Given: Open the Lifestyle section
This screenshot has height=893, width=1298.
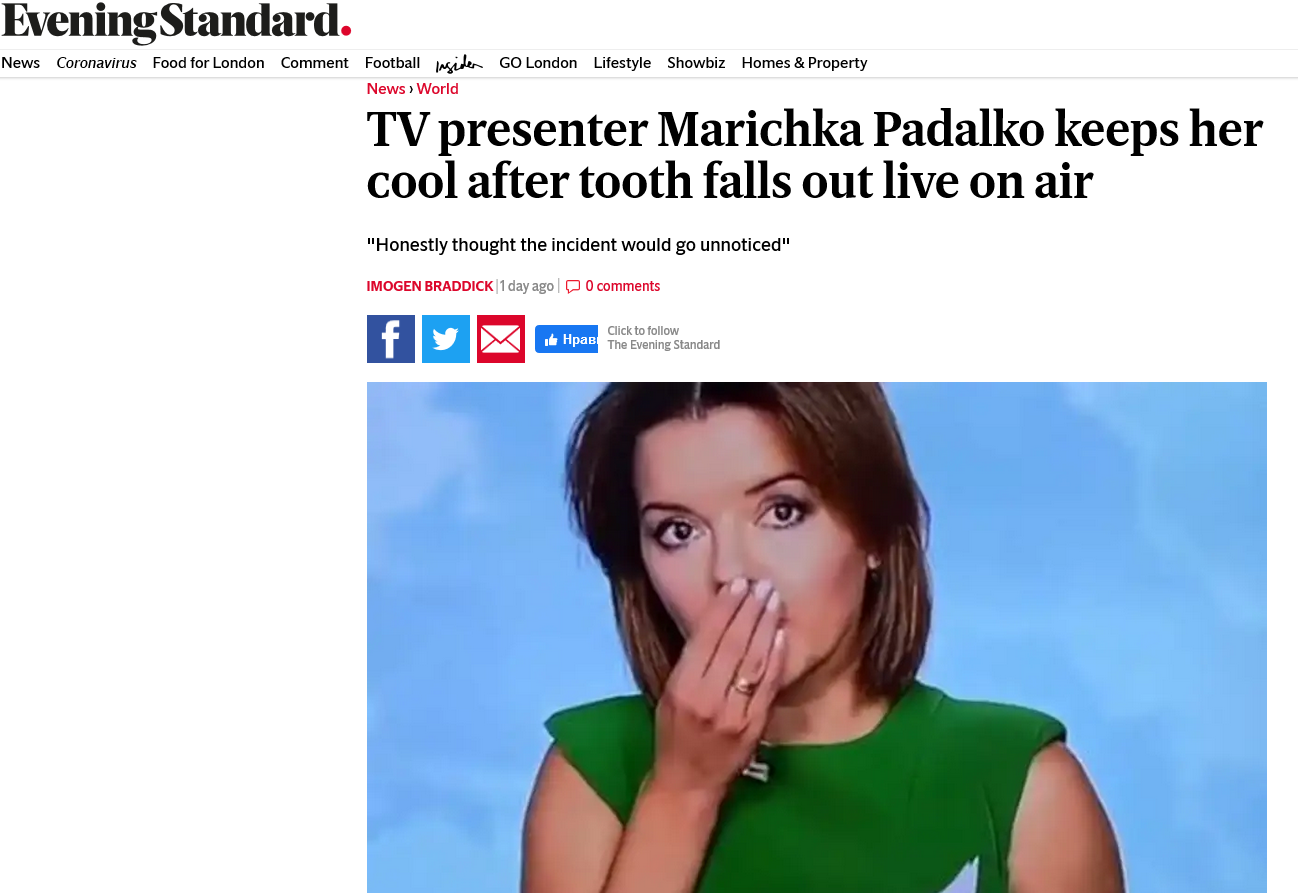Looking at the screenshot, I should pos(622,63).
